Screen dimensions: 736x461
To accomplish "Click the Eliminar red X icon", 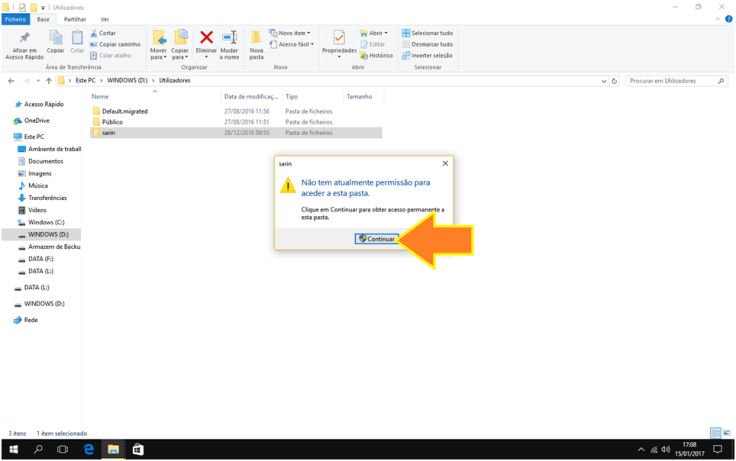I will (207, 39).
